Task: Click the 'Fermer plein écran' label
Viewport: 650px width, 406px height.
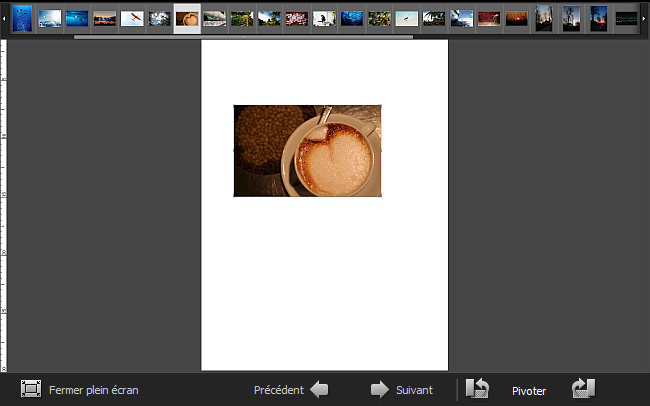Action: pos(94,390)
